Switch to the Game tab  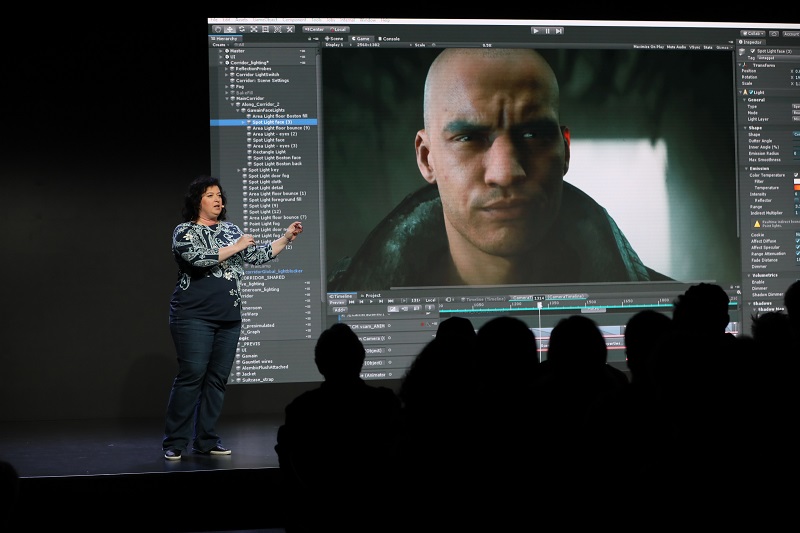pyautogui.click(x=361, y=39)
